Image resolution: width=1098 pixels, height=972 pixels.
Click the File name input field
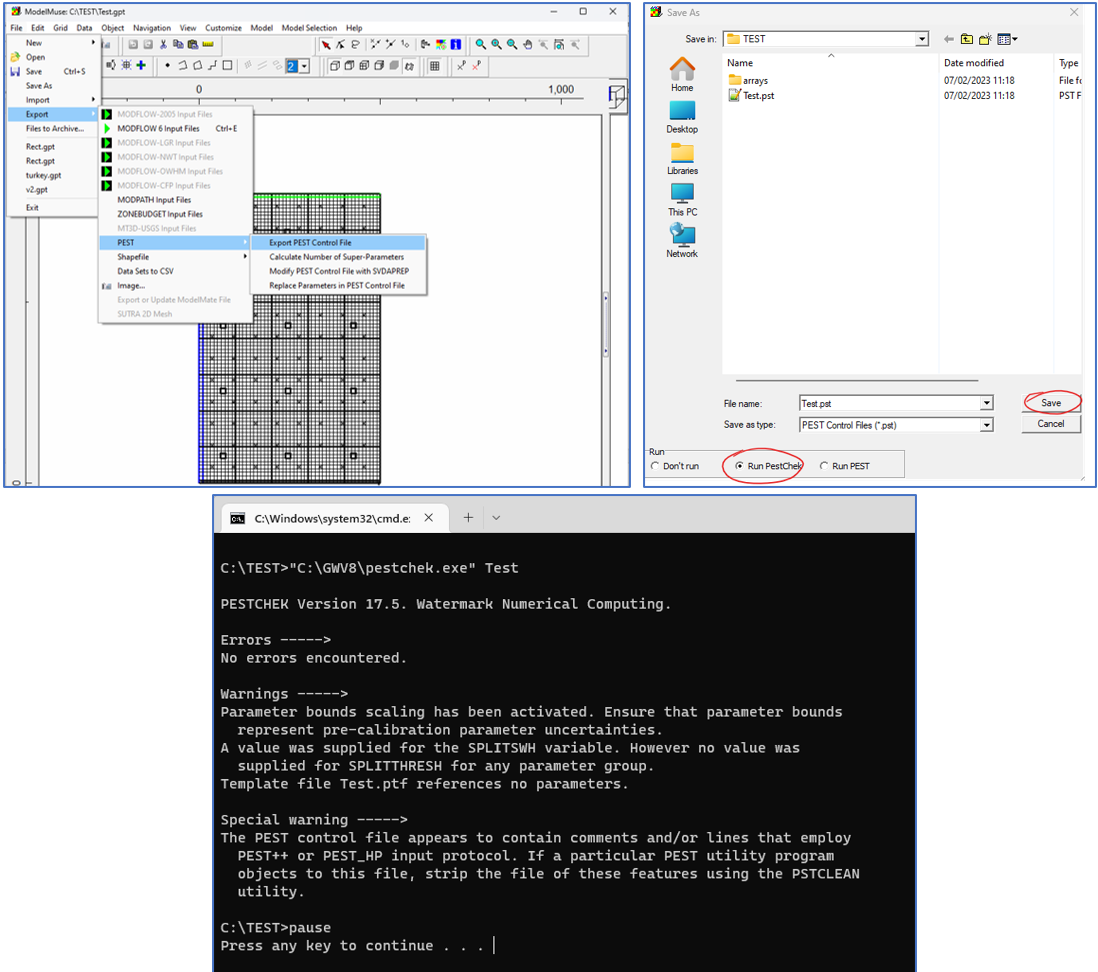point(890,403)
